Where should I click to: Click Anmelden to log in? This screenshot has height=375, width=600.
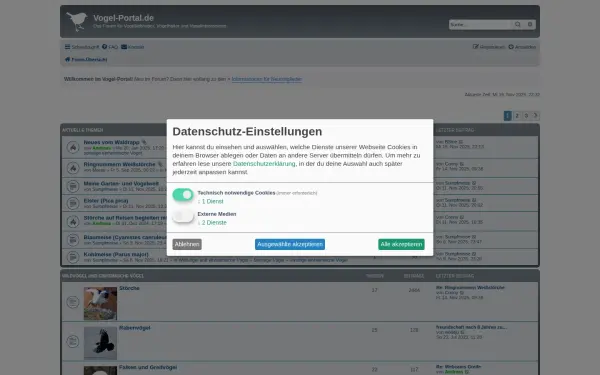[522, 47]
